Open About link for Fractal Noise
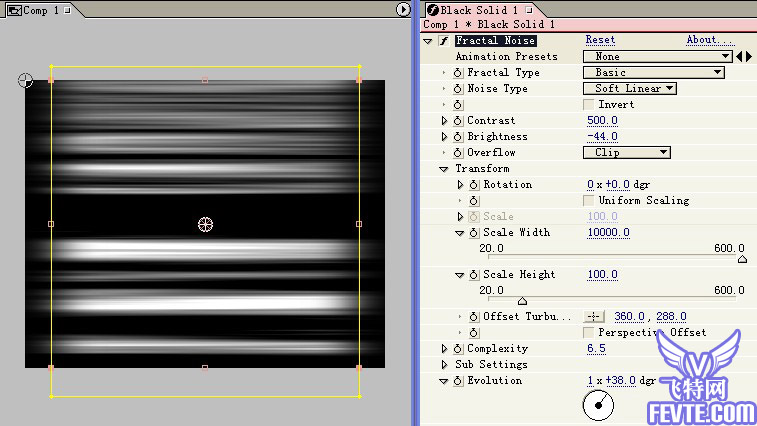This screenshot has width=757, height=426. point(709,40)
